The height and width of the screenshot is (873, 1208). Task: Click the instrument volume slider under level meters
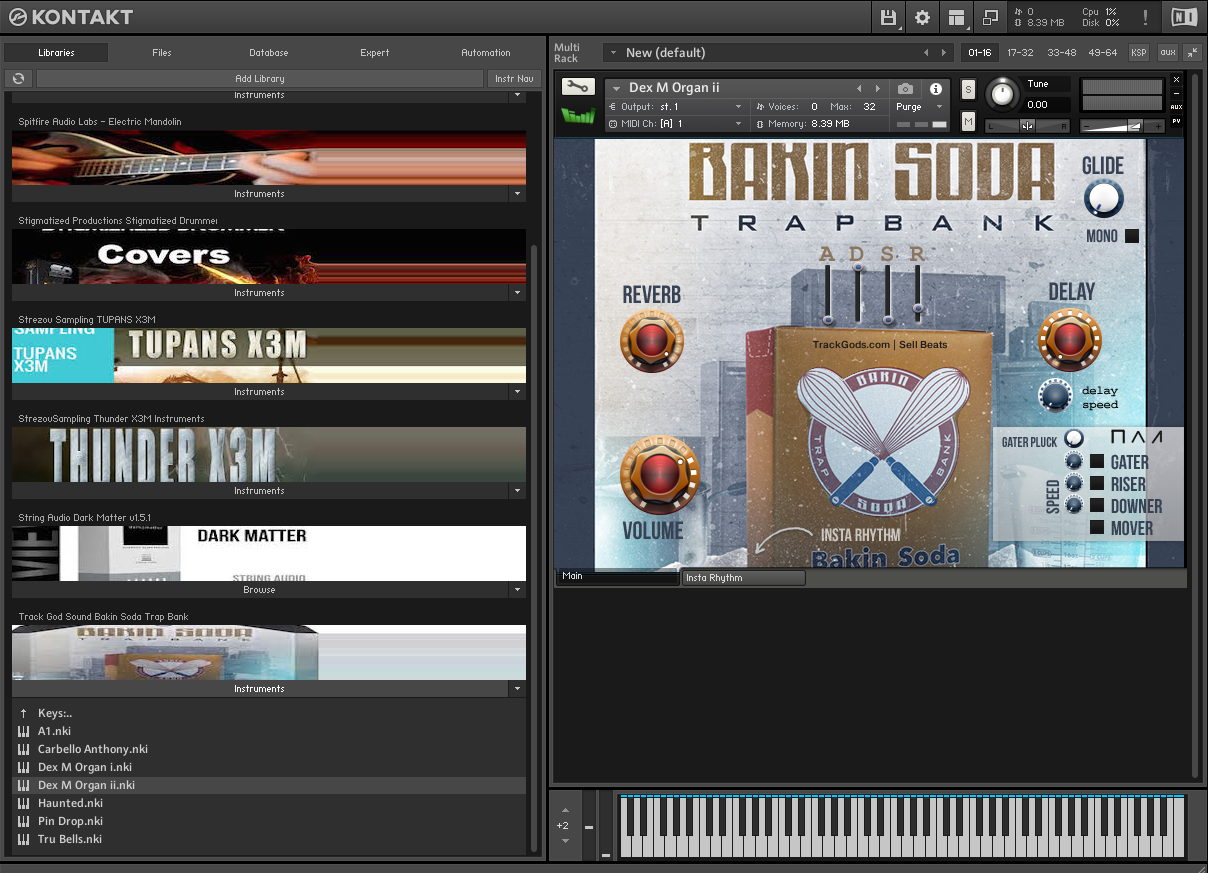click(1123, 126)
